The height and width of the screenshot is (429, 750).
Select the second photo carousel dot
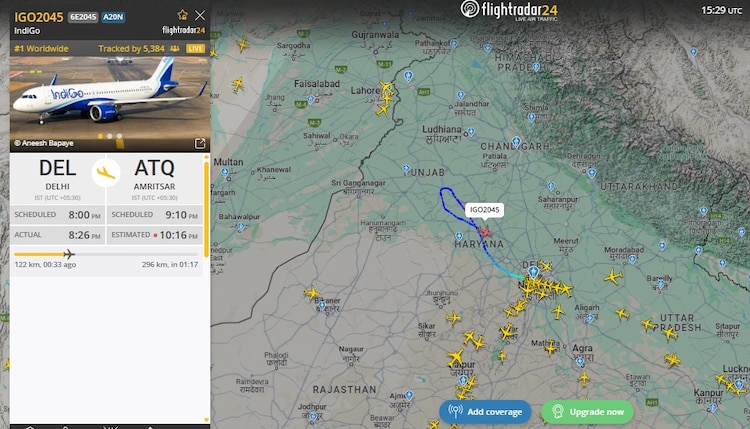pyautogui.click(x=110, y=136)
